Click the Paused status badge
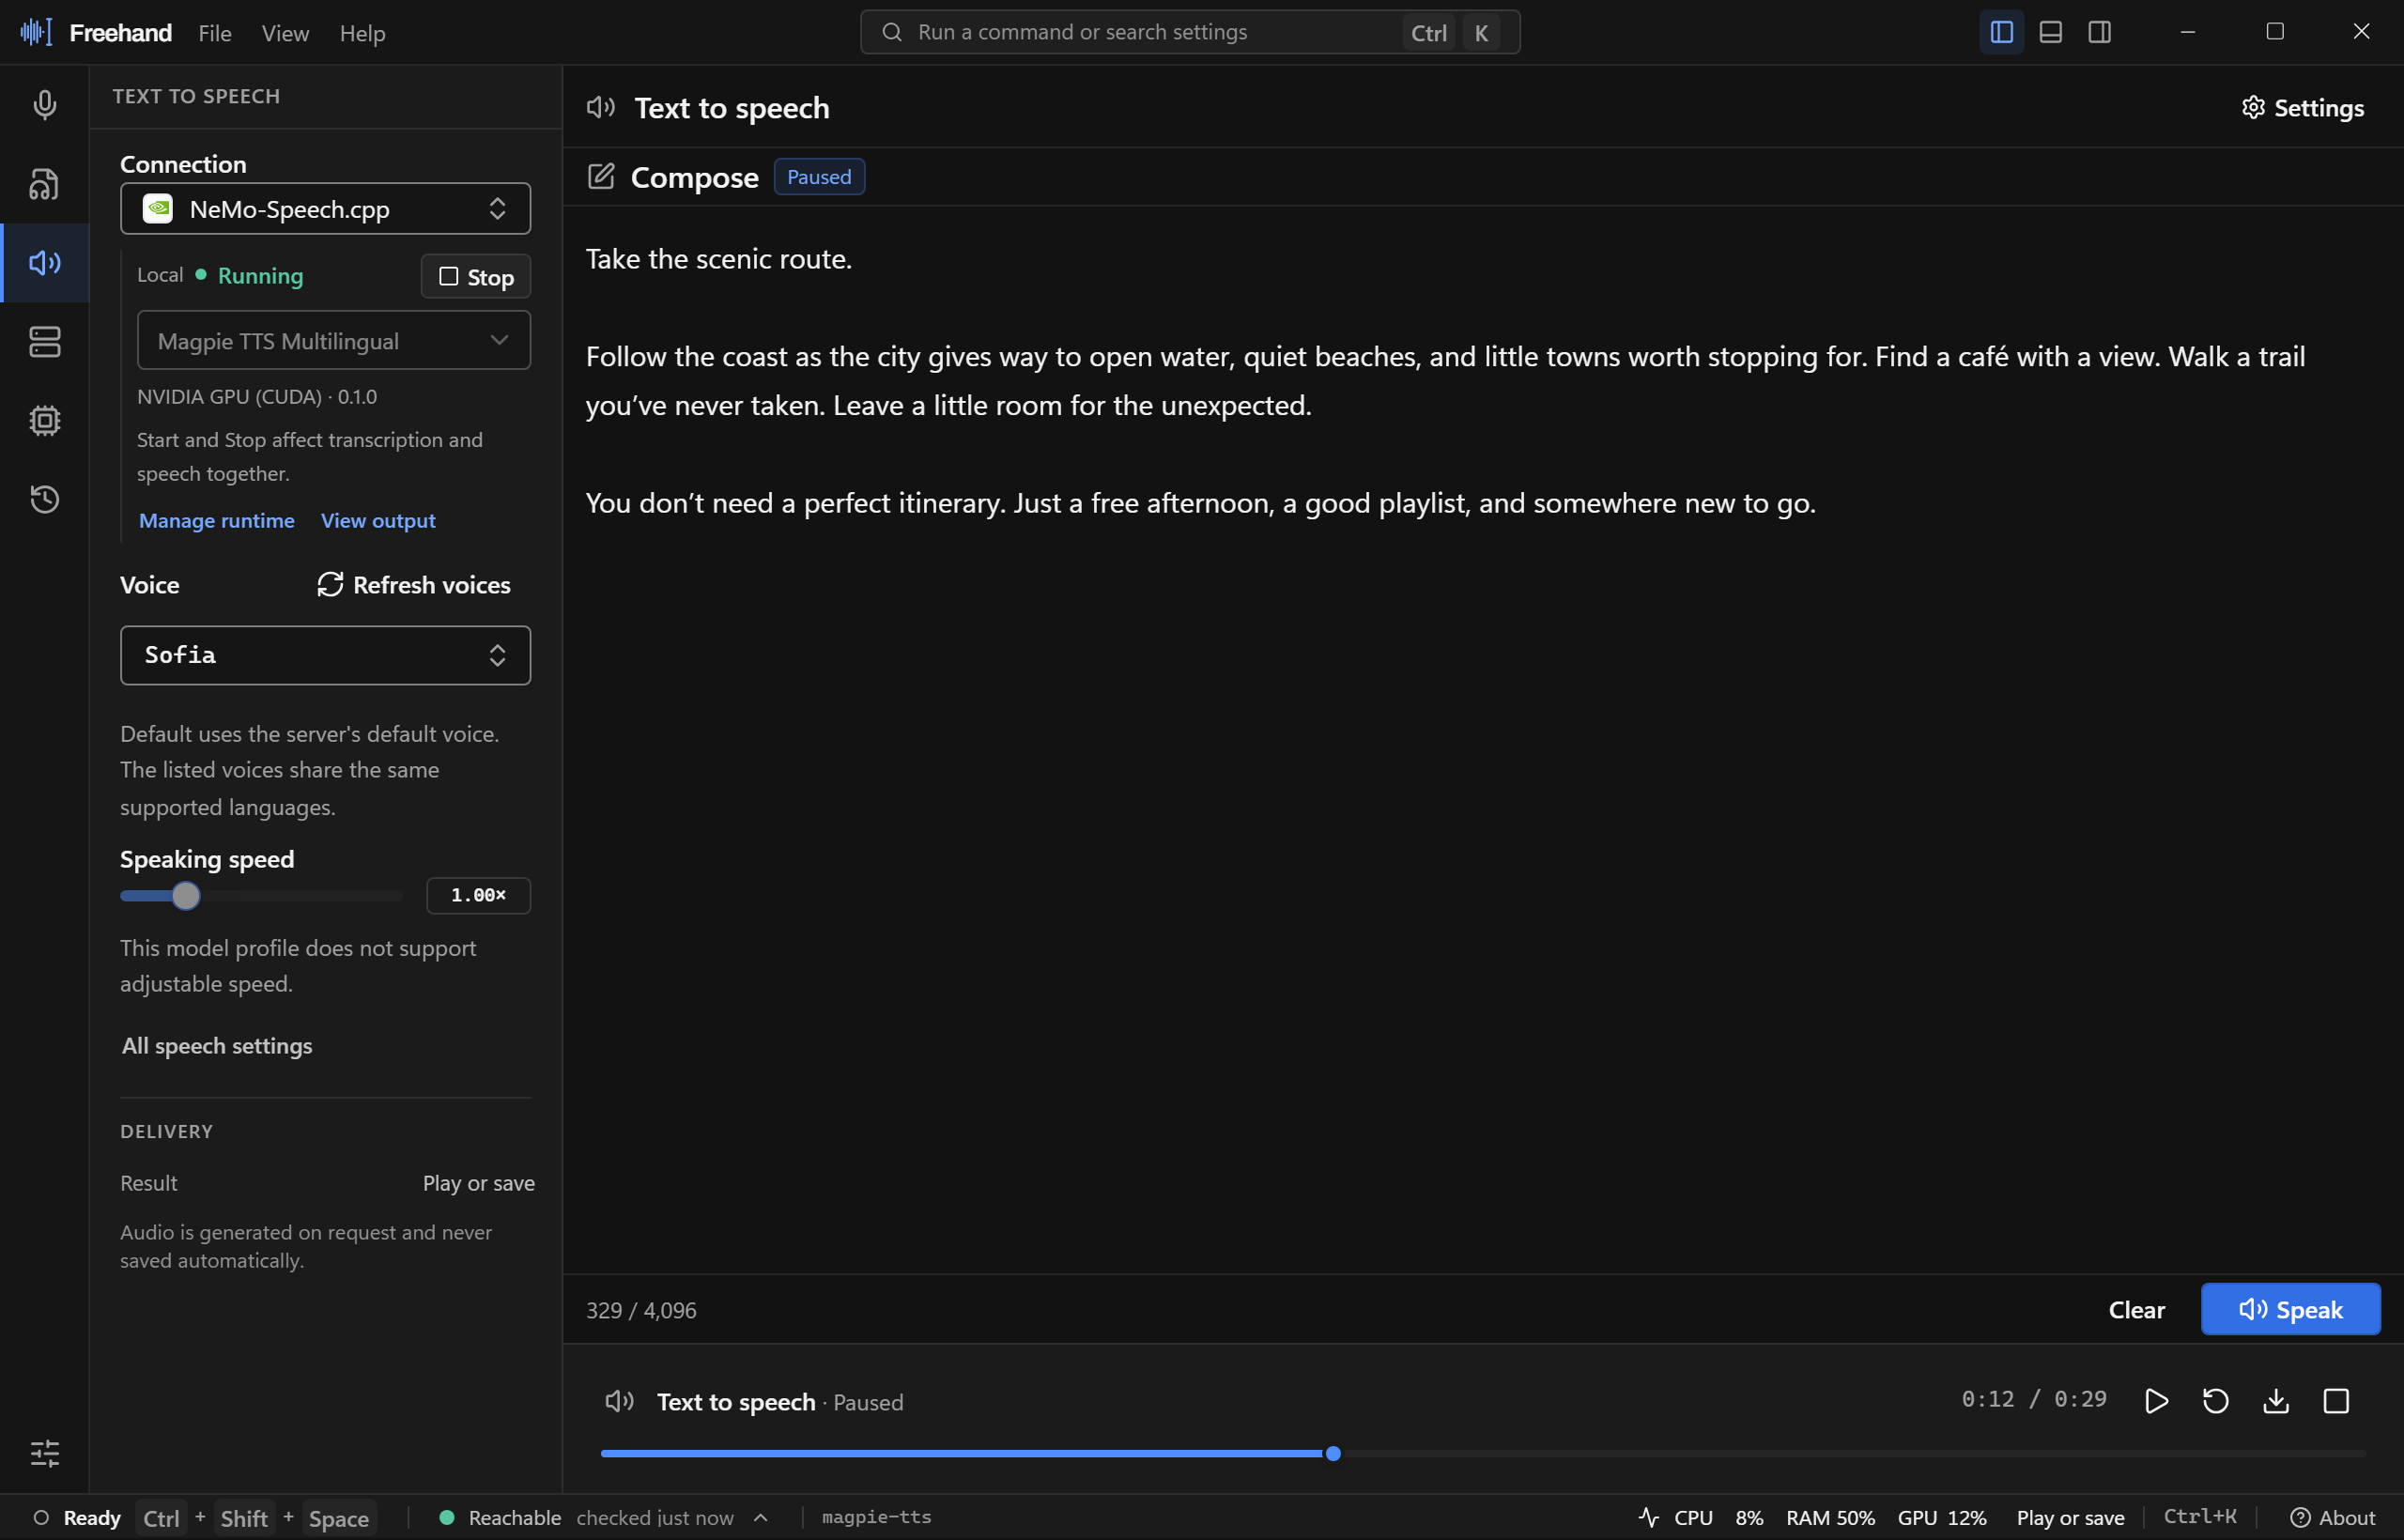The height and width of the screenshot is (1540, 2404). coord(819,177)
